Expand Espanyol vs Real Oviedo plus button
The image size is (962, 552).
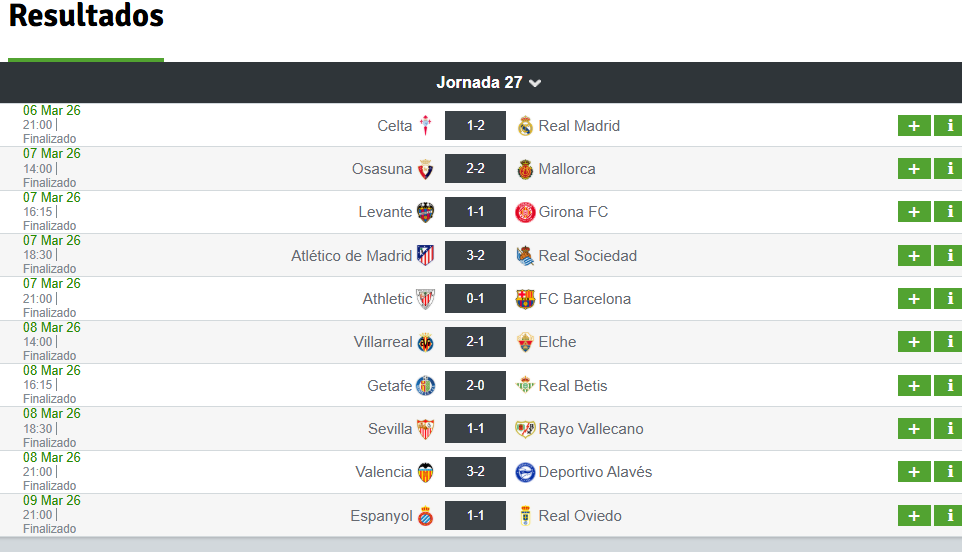[x=914, y=516]
